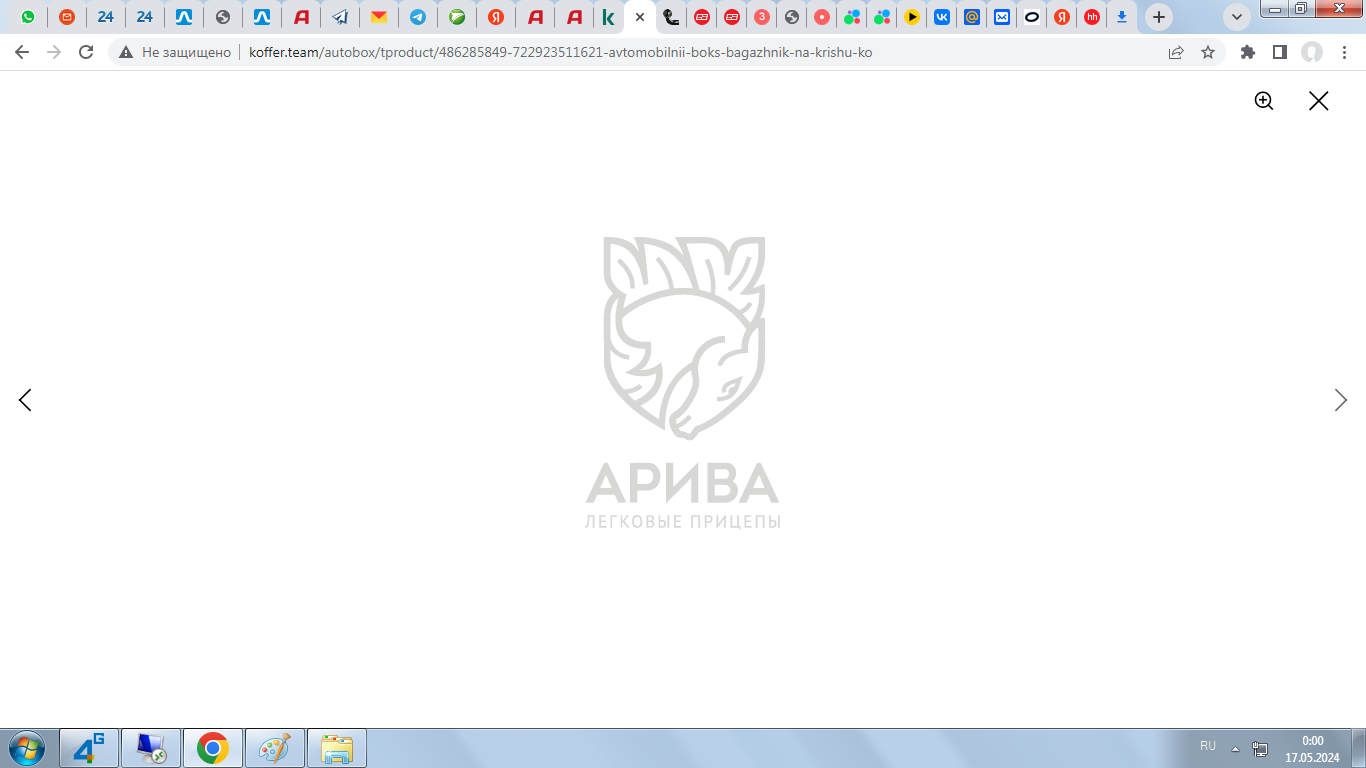This screenshot has width=1366, height=768.
Task: Open Paint from the taskbar
Action: [274, 748]
